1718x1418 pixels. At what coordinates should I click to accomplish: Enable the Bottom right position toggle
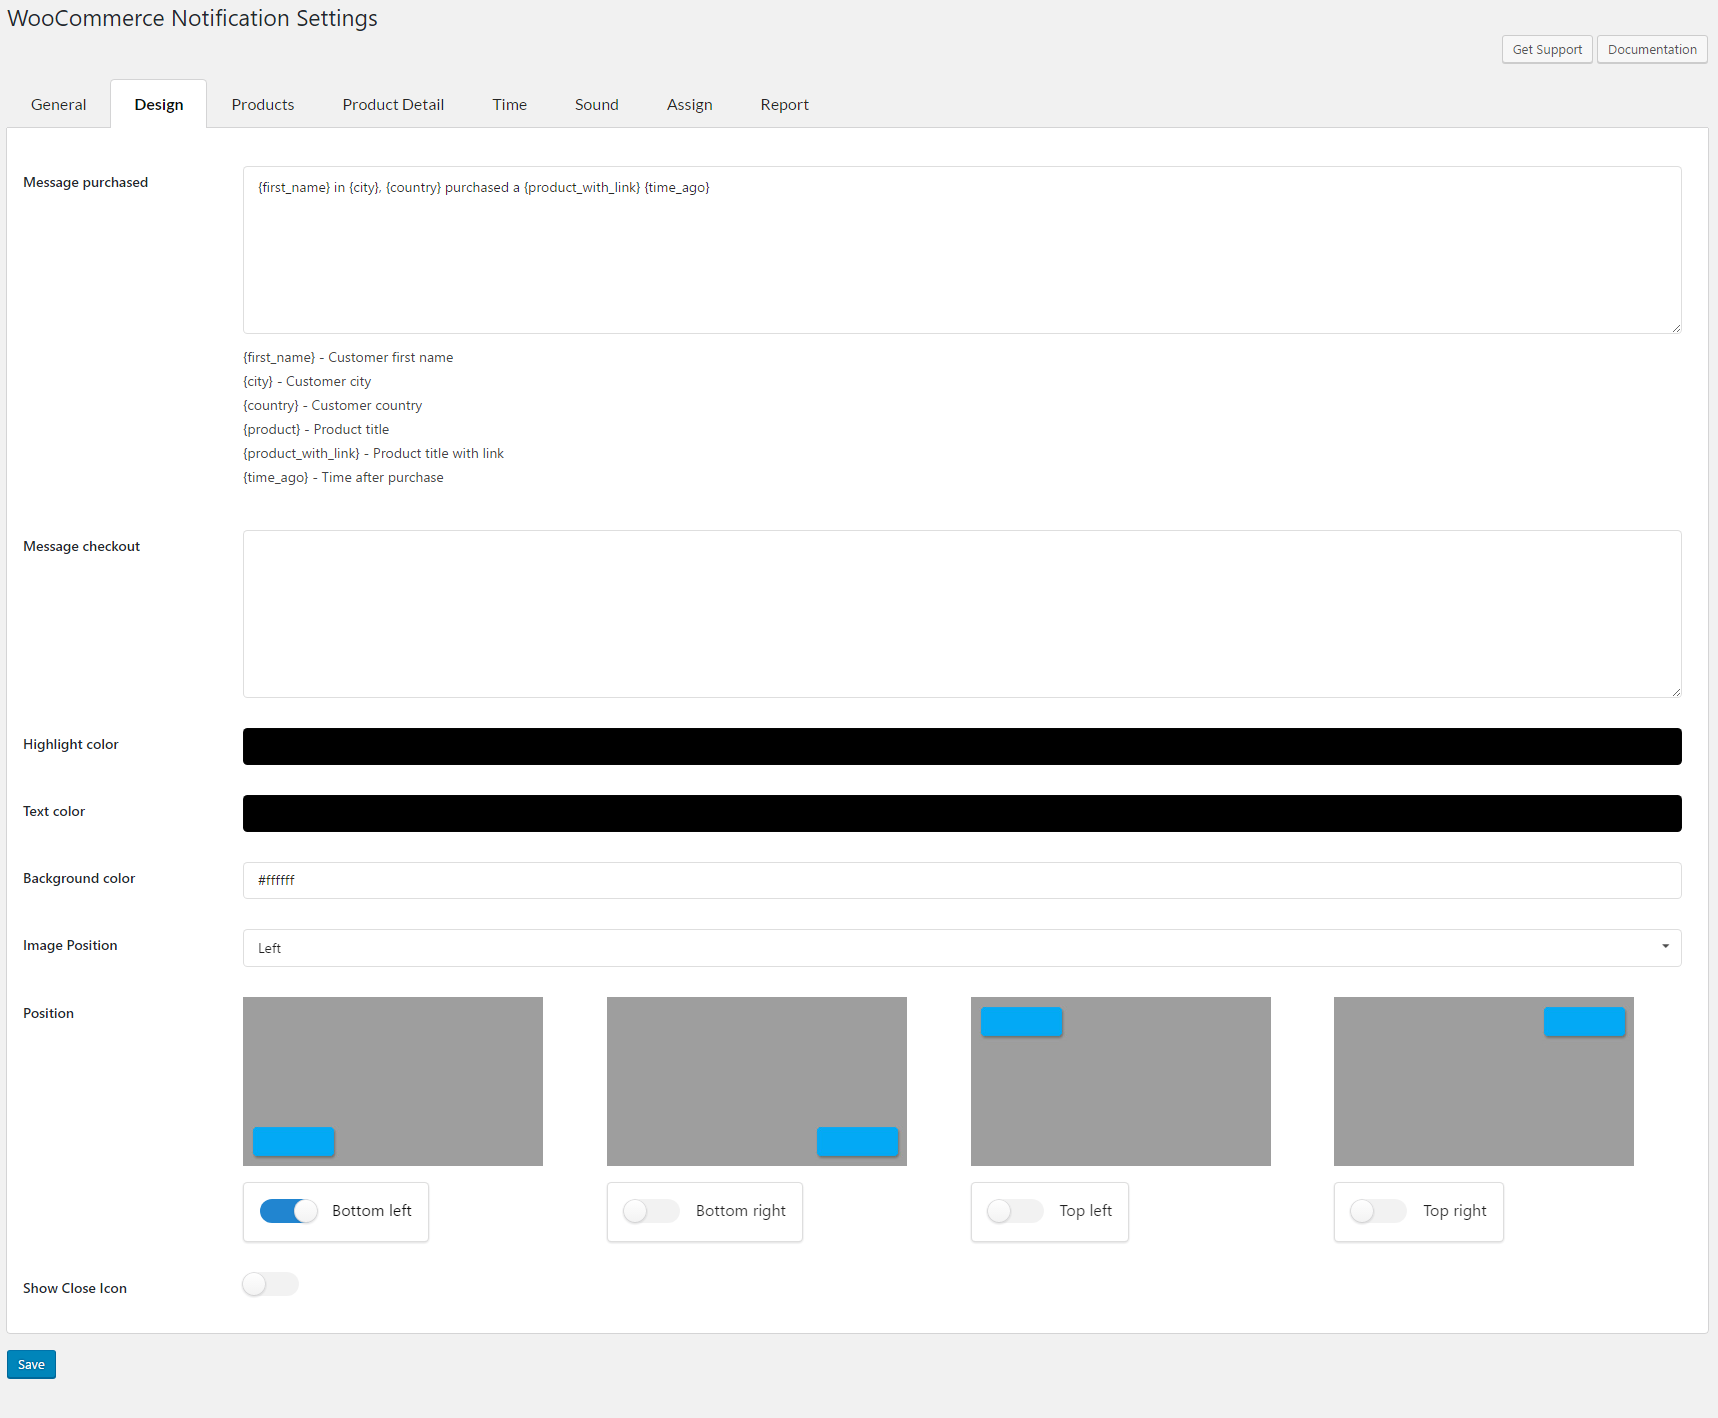(x=651, y=1211)
